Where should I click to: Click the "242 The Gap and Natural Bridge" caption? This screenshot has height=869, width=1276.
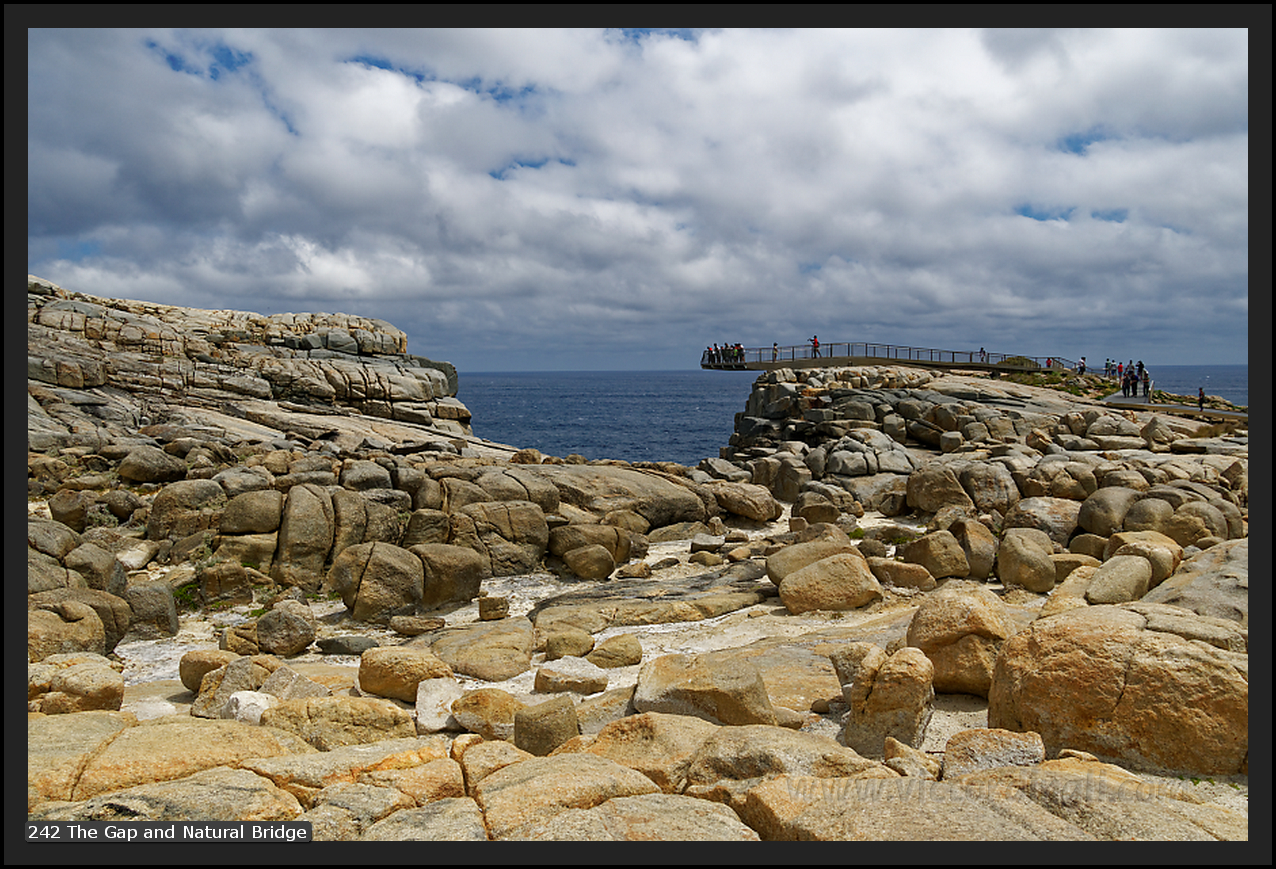coord(168,832)
